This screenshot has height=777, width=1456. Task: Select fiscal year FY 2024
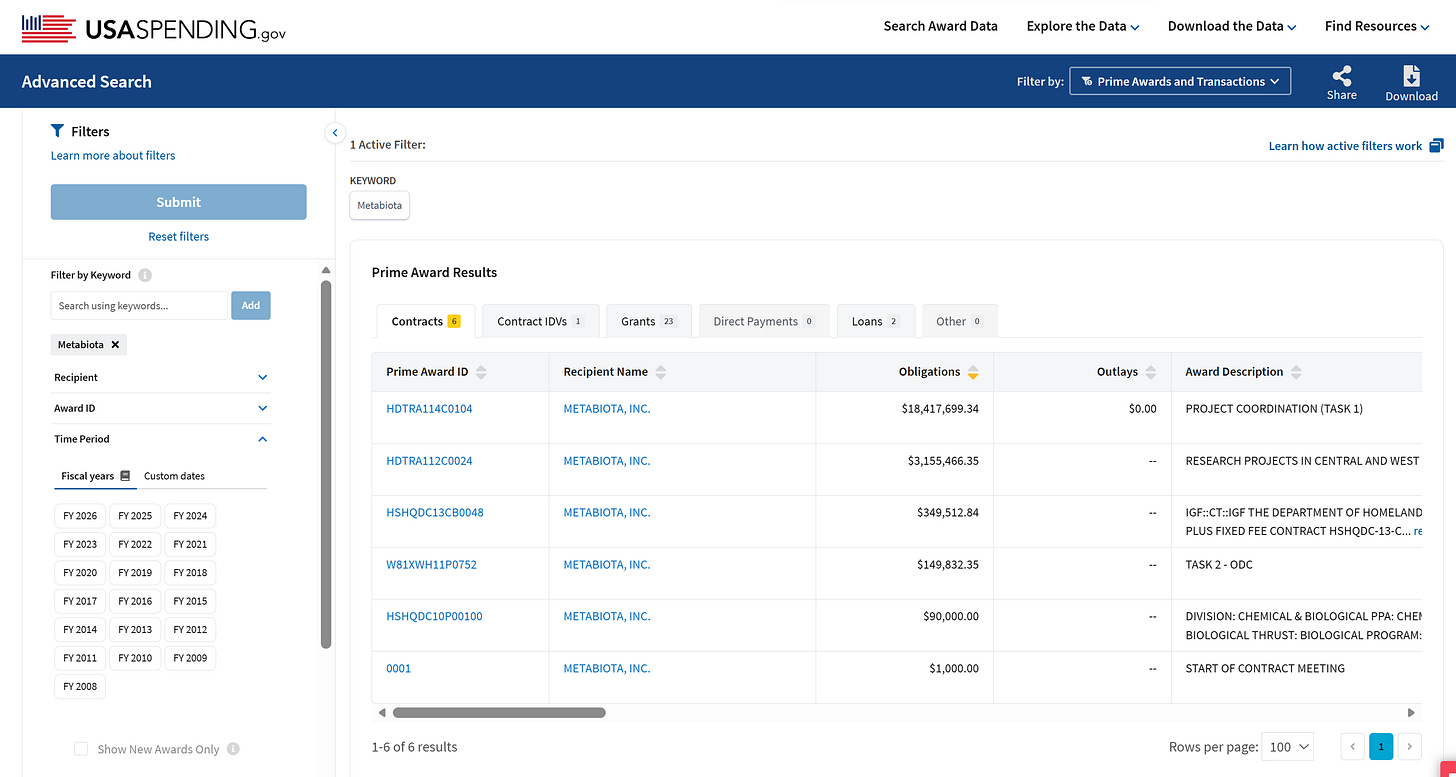point(190,516)
